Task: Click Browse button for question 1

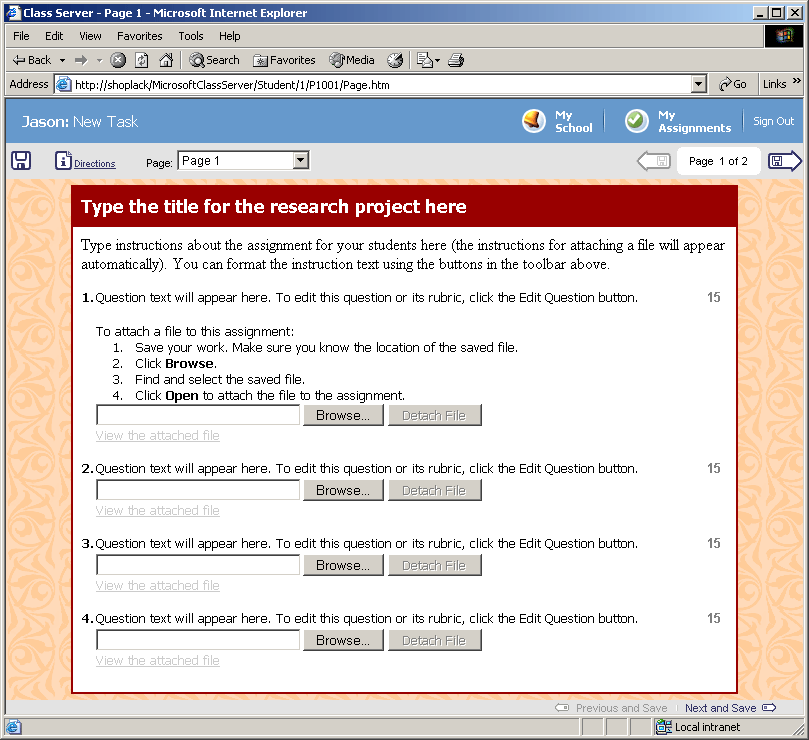Action: coord(343,415)
